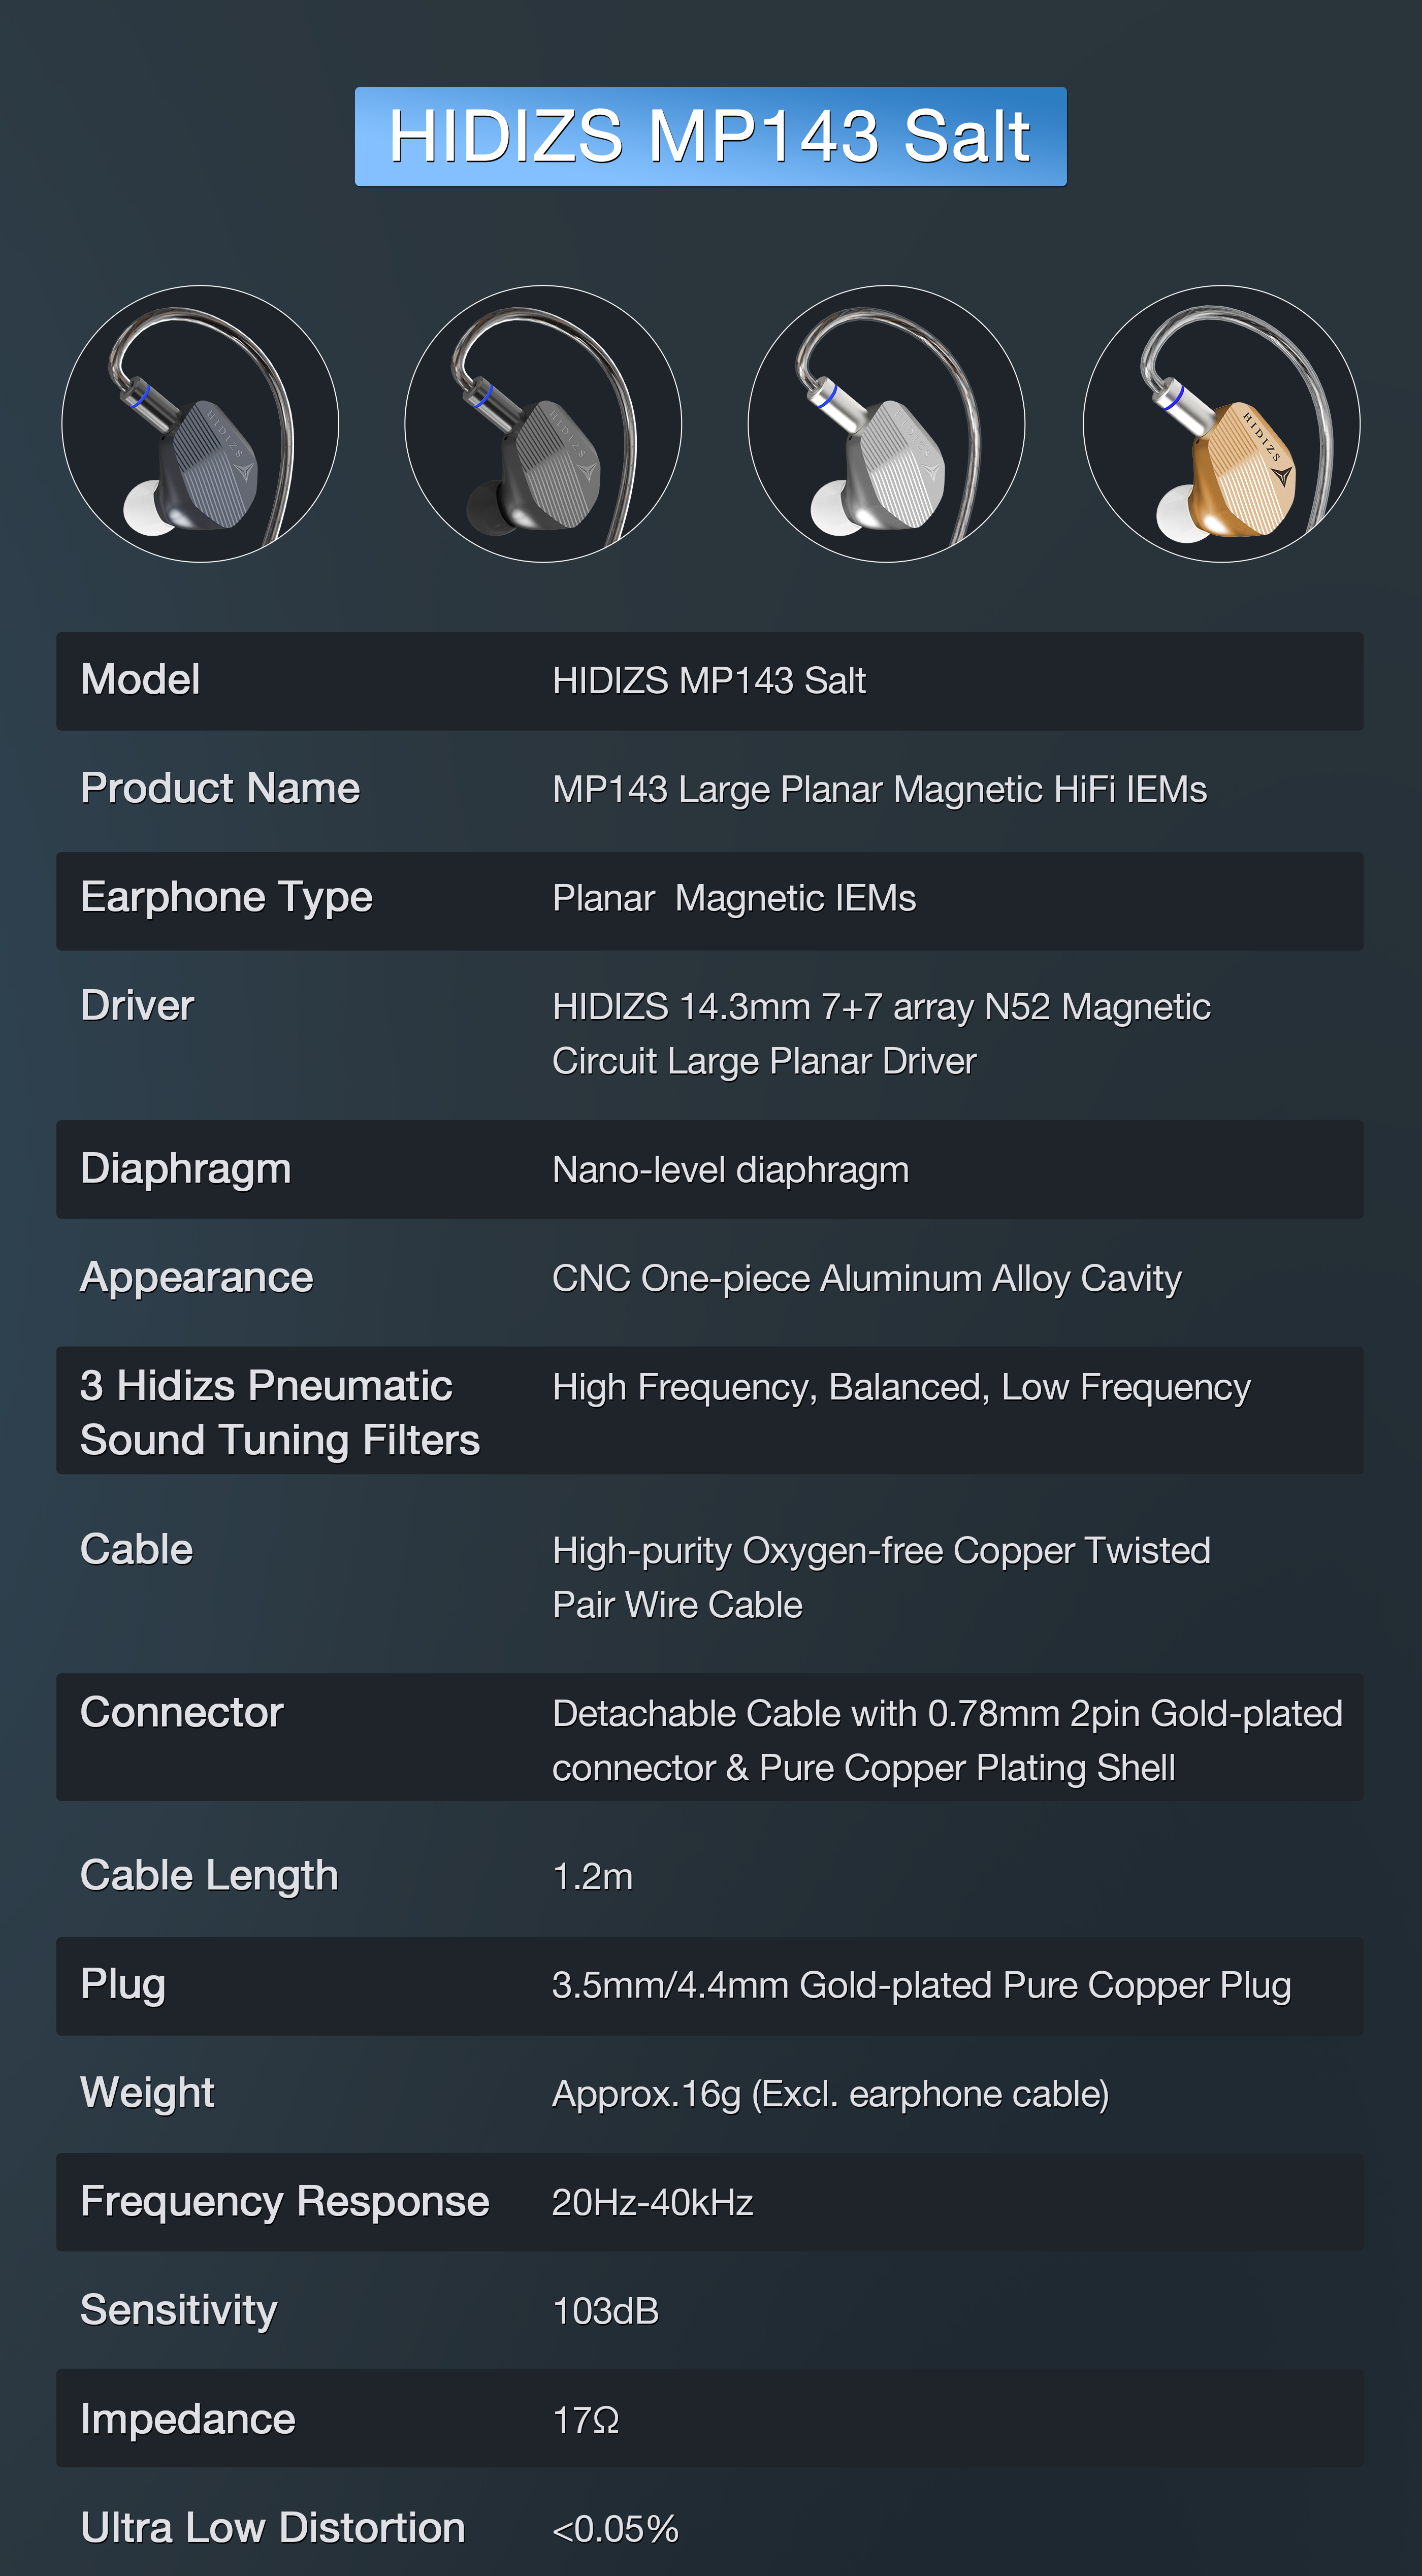
Task: Click the HIDIZS MP143 Salt title banner
Action: tap(710, 136)
